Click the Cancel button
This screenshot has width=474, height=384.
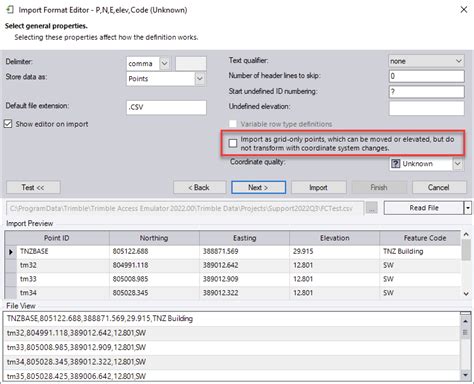pos(439,187)
